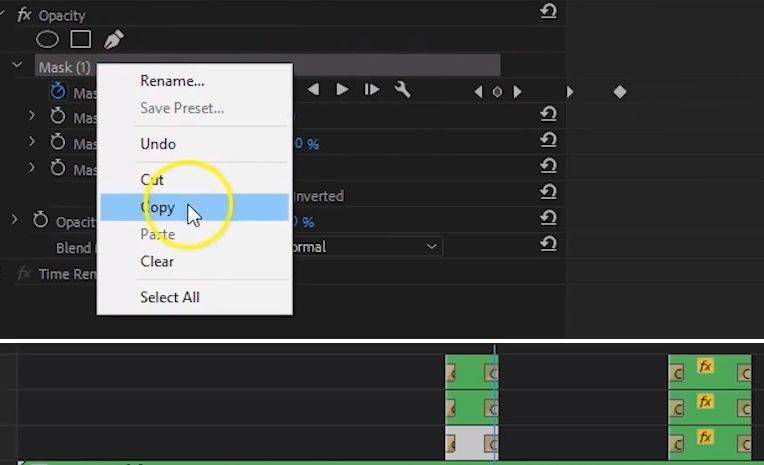
Task: Reset the Opacity effect with top reset arrow
Action: tap(548, 12)
